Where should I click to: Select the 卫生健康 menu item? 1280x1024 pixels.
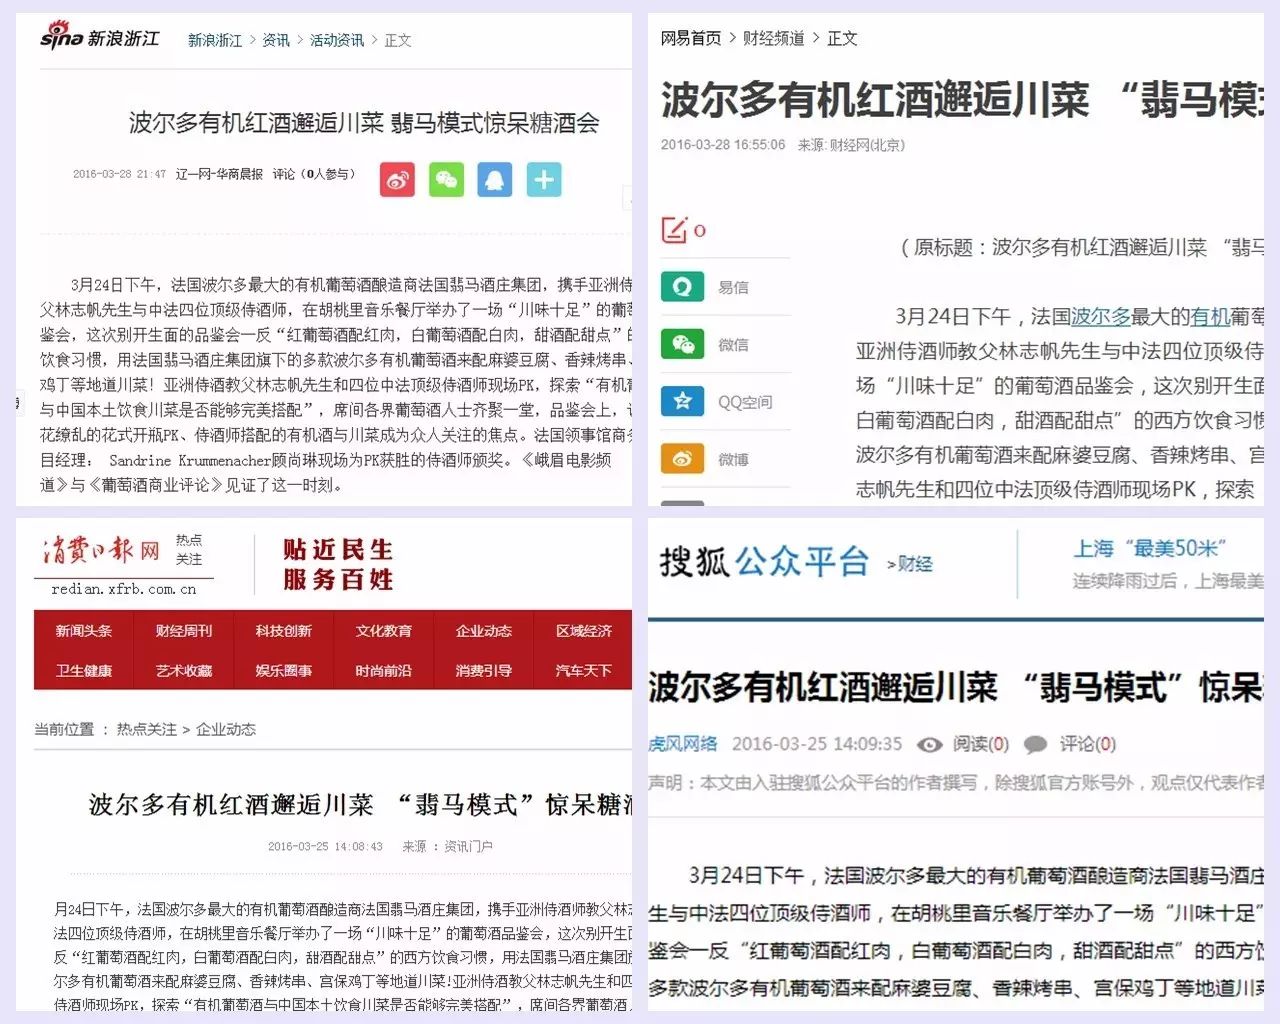click(84, 670)
